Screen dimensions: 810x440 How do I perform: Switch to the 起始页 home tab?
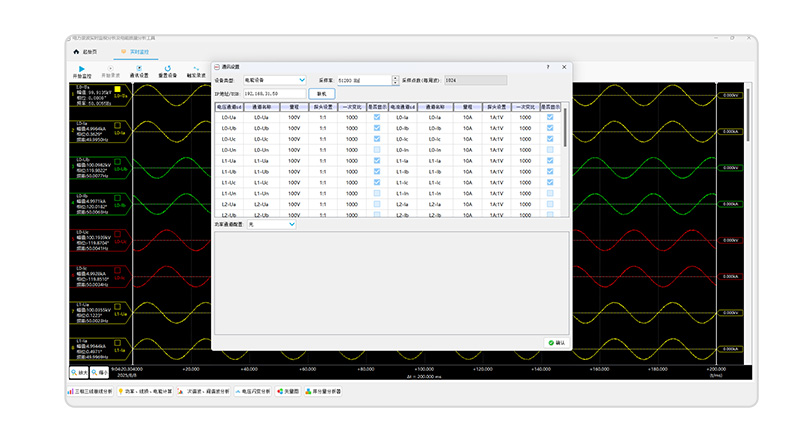(87, 50)
